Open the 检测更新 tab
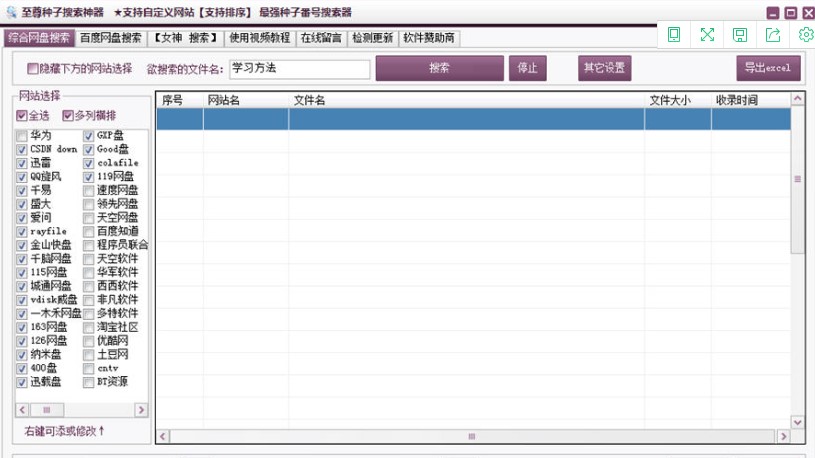The width and height of the screenshot is (815, 458). click(372, 38)
